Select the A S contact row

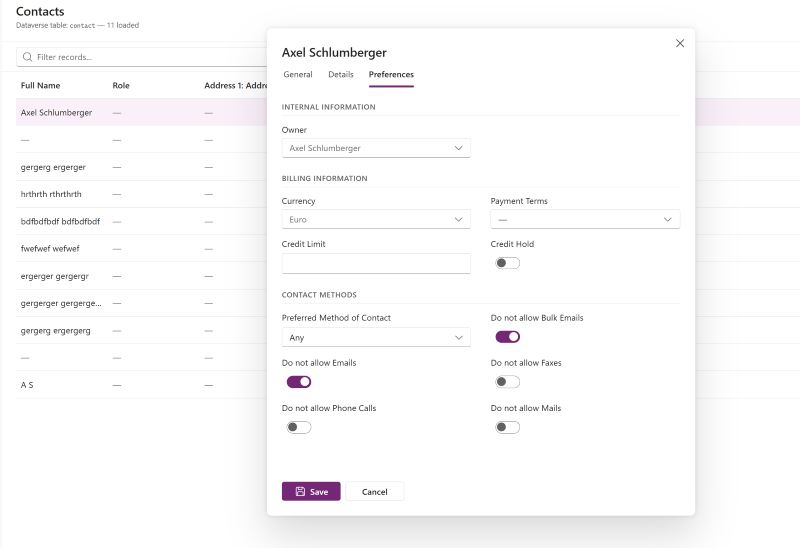tap(141, 385)
